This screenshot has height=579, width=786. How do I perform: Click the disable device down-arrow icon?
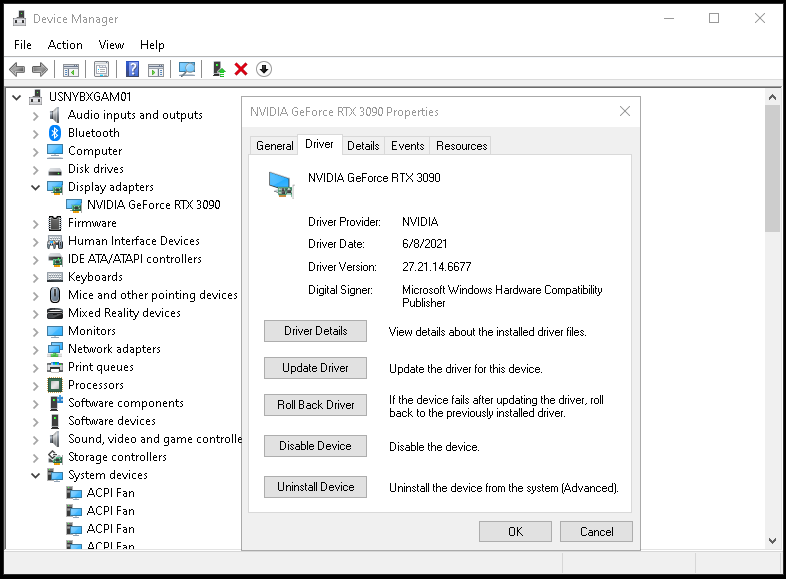point(264,69)
